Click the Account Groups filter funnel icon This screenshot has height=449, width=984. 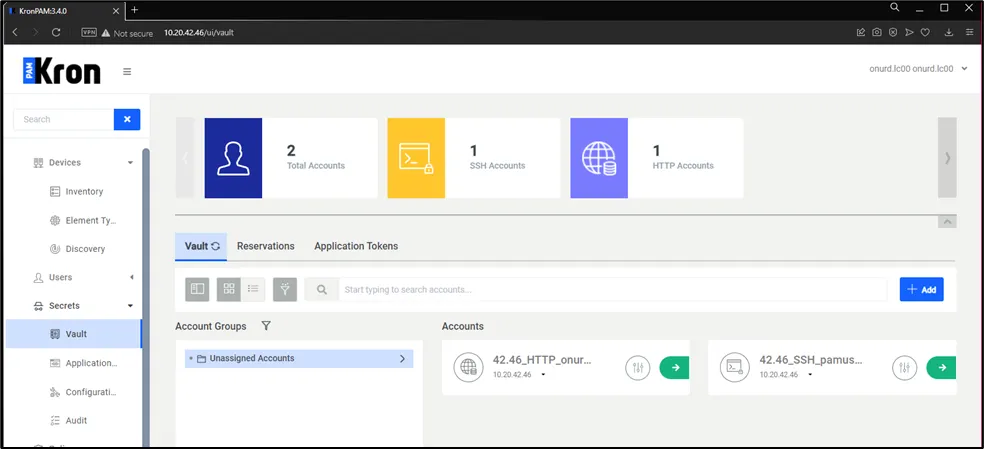(266, 326)
